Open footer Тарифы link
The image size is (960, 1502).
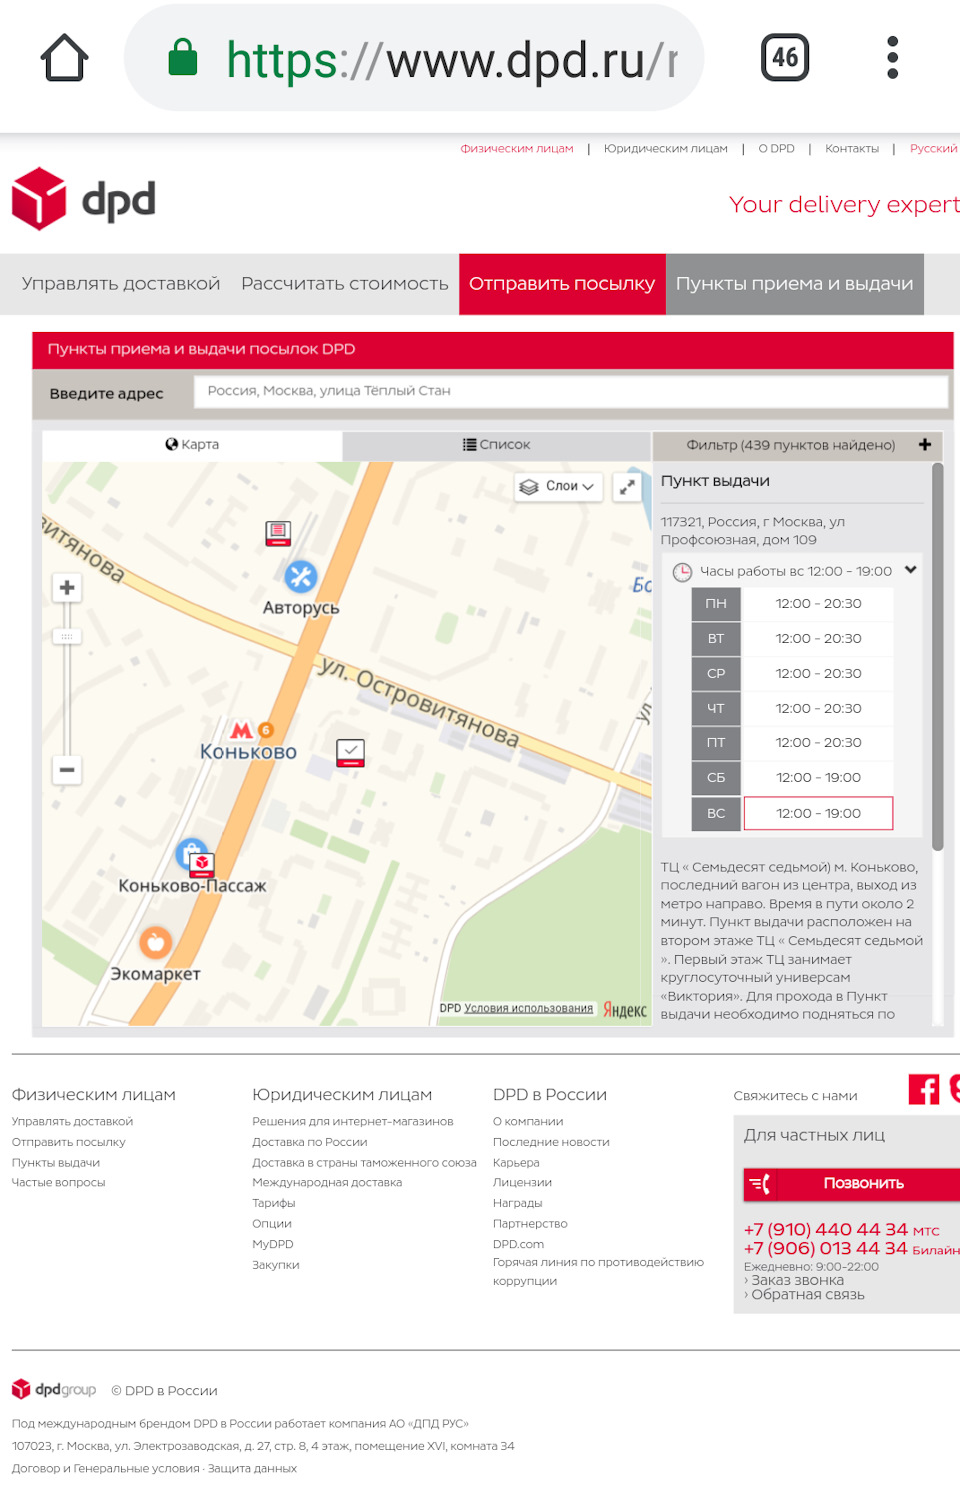pyautogui.click(x=274, y=1203)
